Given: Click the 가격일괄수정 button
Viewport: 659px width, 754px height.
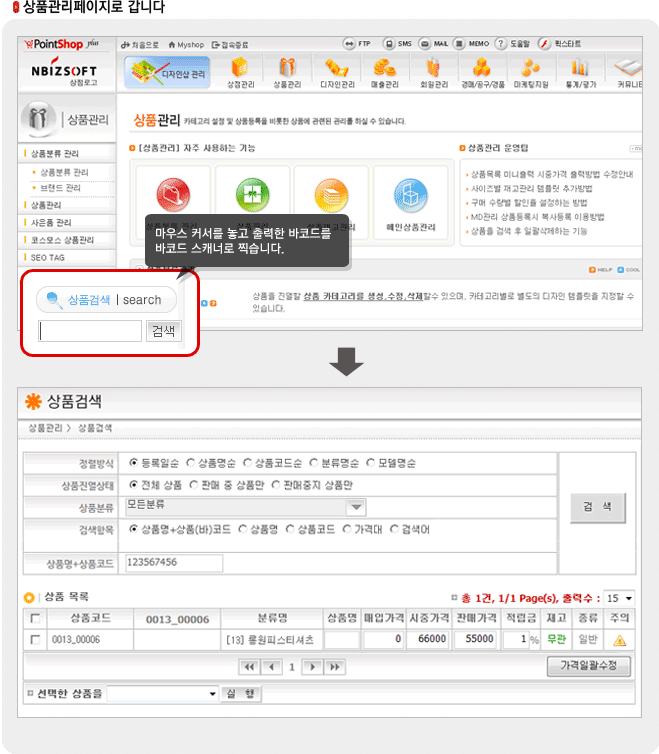Looking at the screenshot, I should click(588, 666).
